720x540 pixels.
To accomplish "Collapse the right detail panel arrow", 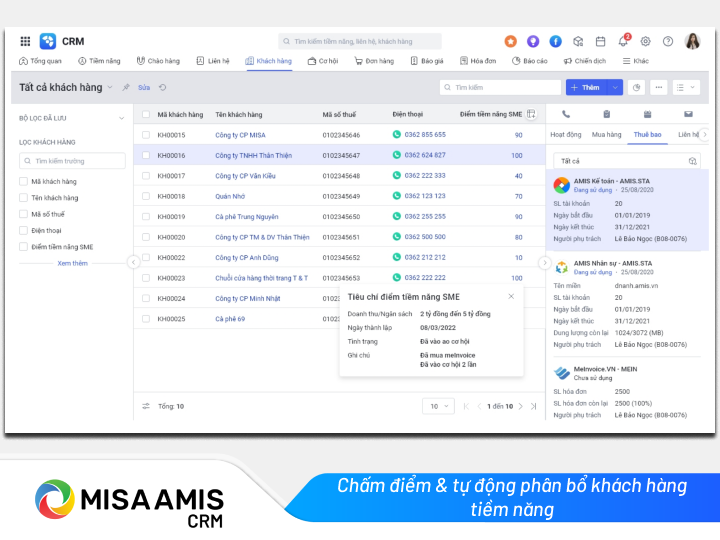I will click(545, 263).
